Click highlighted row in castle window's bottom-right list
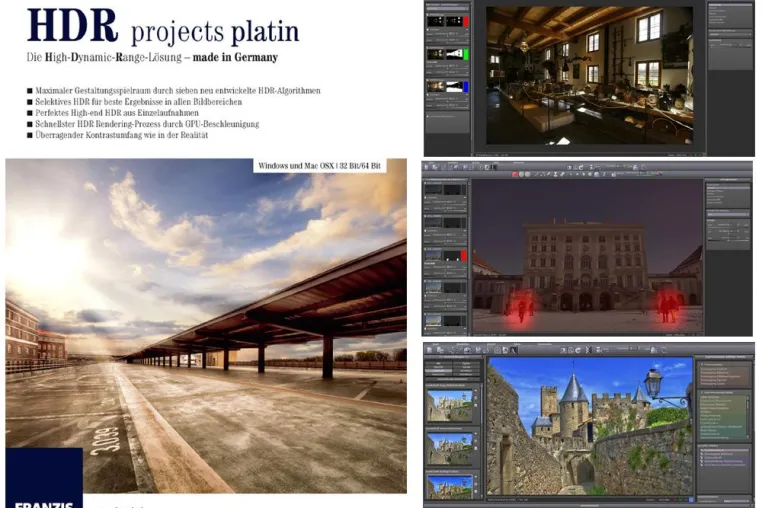Image resolution: width=762 pixels, height=508 pixels. tap(725, 450)
